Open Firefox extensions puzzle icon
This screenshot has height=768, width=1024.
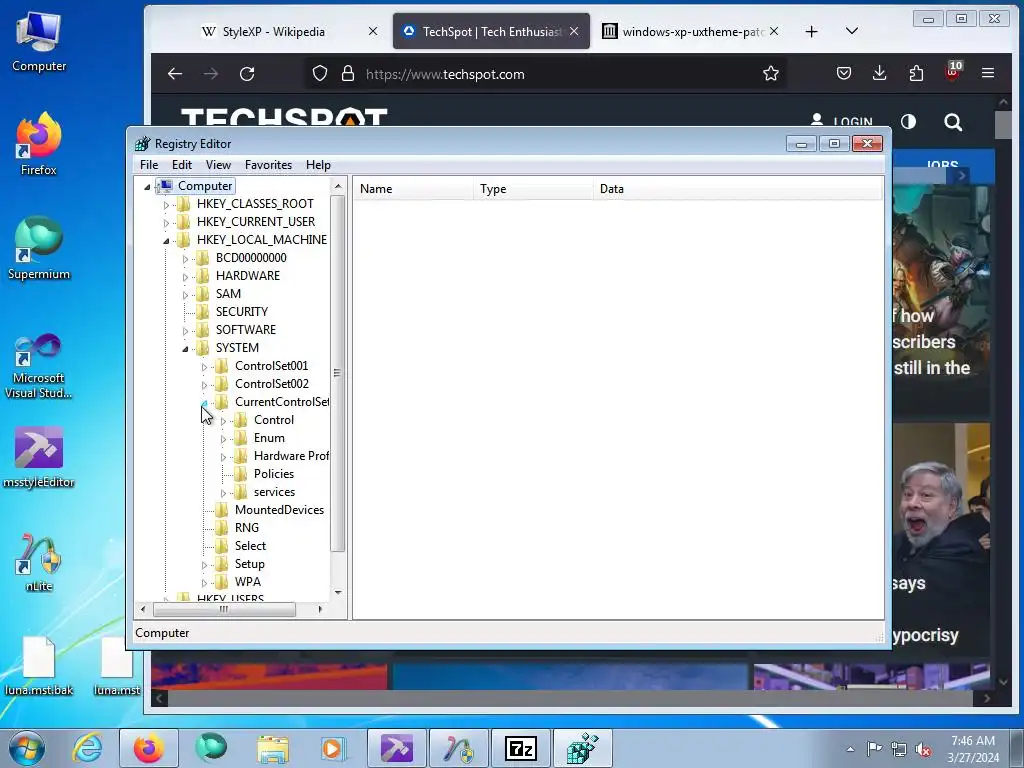coord(916,73)
